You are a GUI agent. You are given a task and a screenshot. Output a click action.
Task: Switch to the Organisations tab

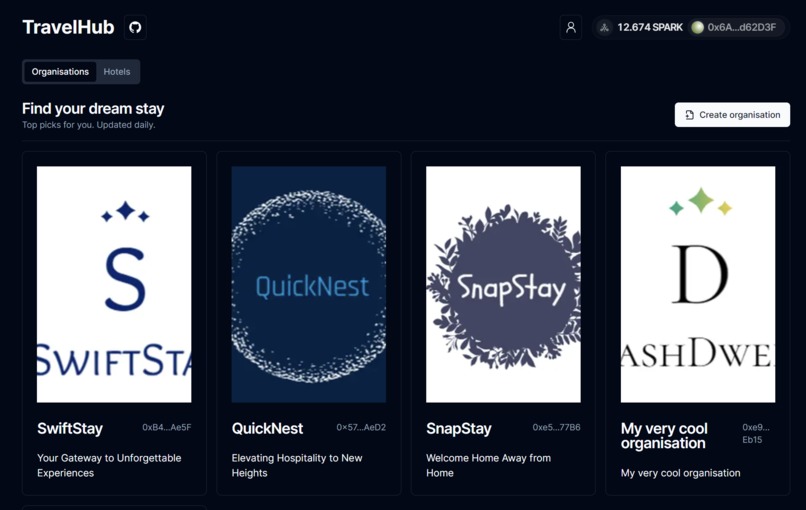tap(60, 71)
